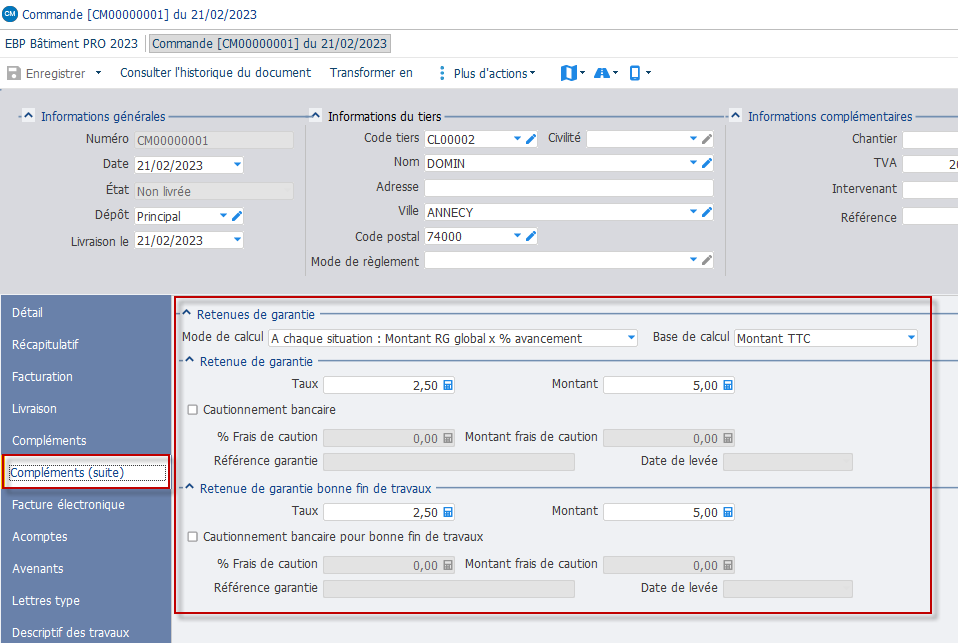Open the Nom DOMIN dropdown arrow

tap(693, 163)
